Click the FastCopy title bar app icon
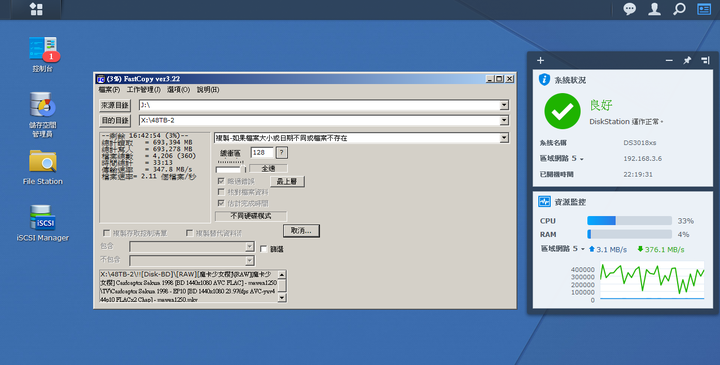720x365 pixels. point(101,79)
